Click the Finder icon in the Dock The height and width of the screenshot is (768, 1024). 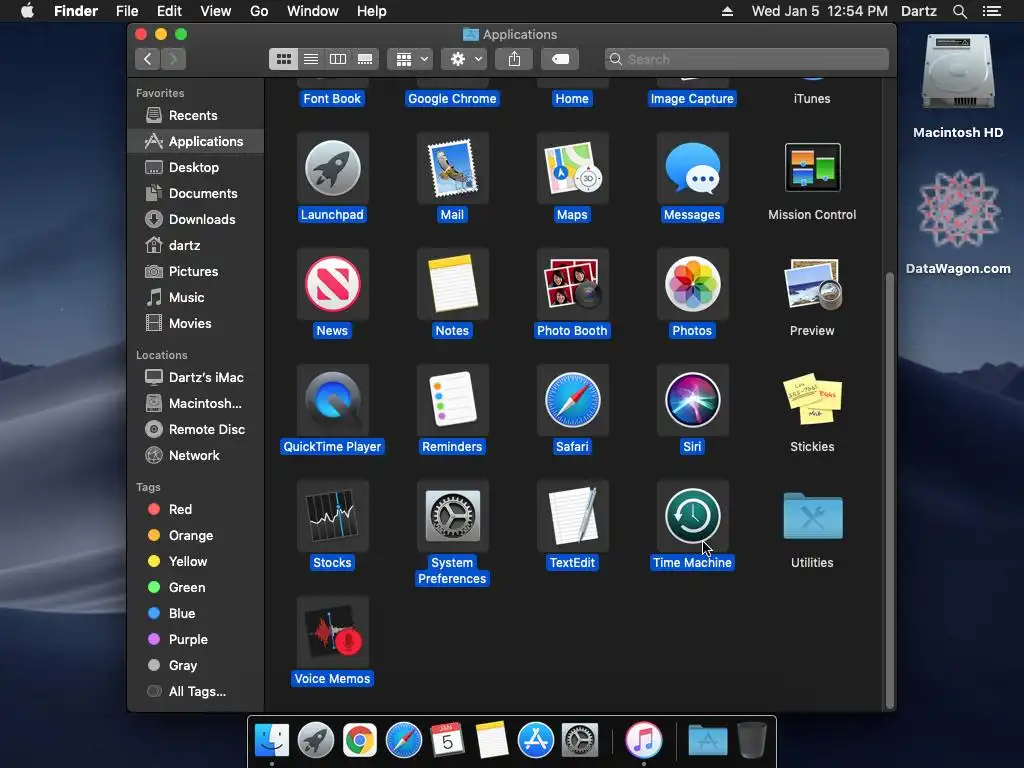coord(272,740)
